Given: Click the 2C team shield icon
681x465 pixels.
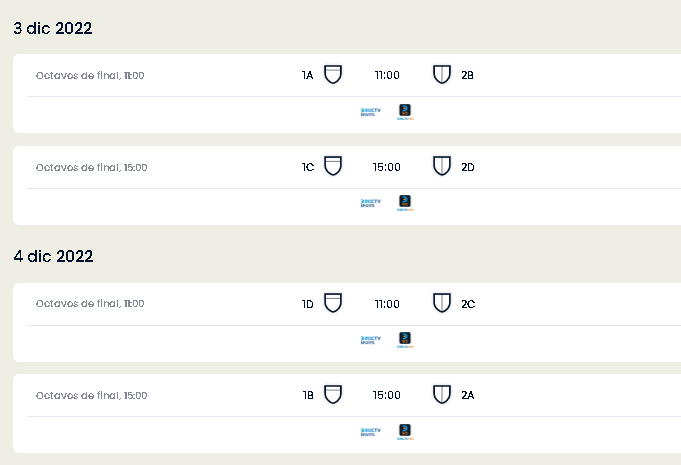Looking at the screenshot, I should (442, 303).
